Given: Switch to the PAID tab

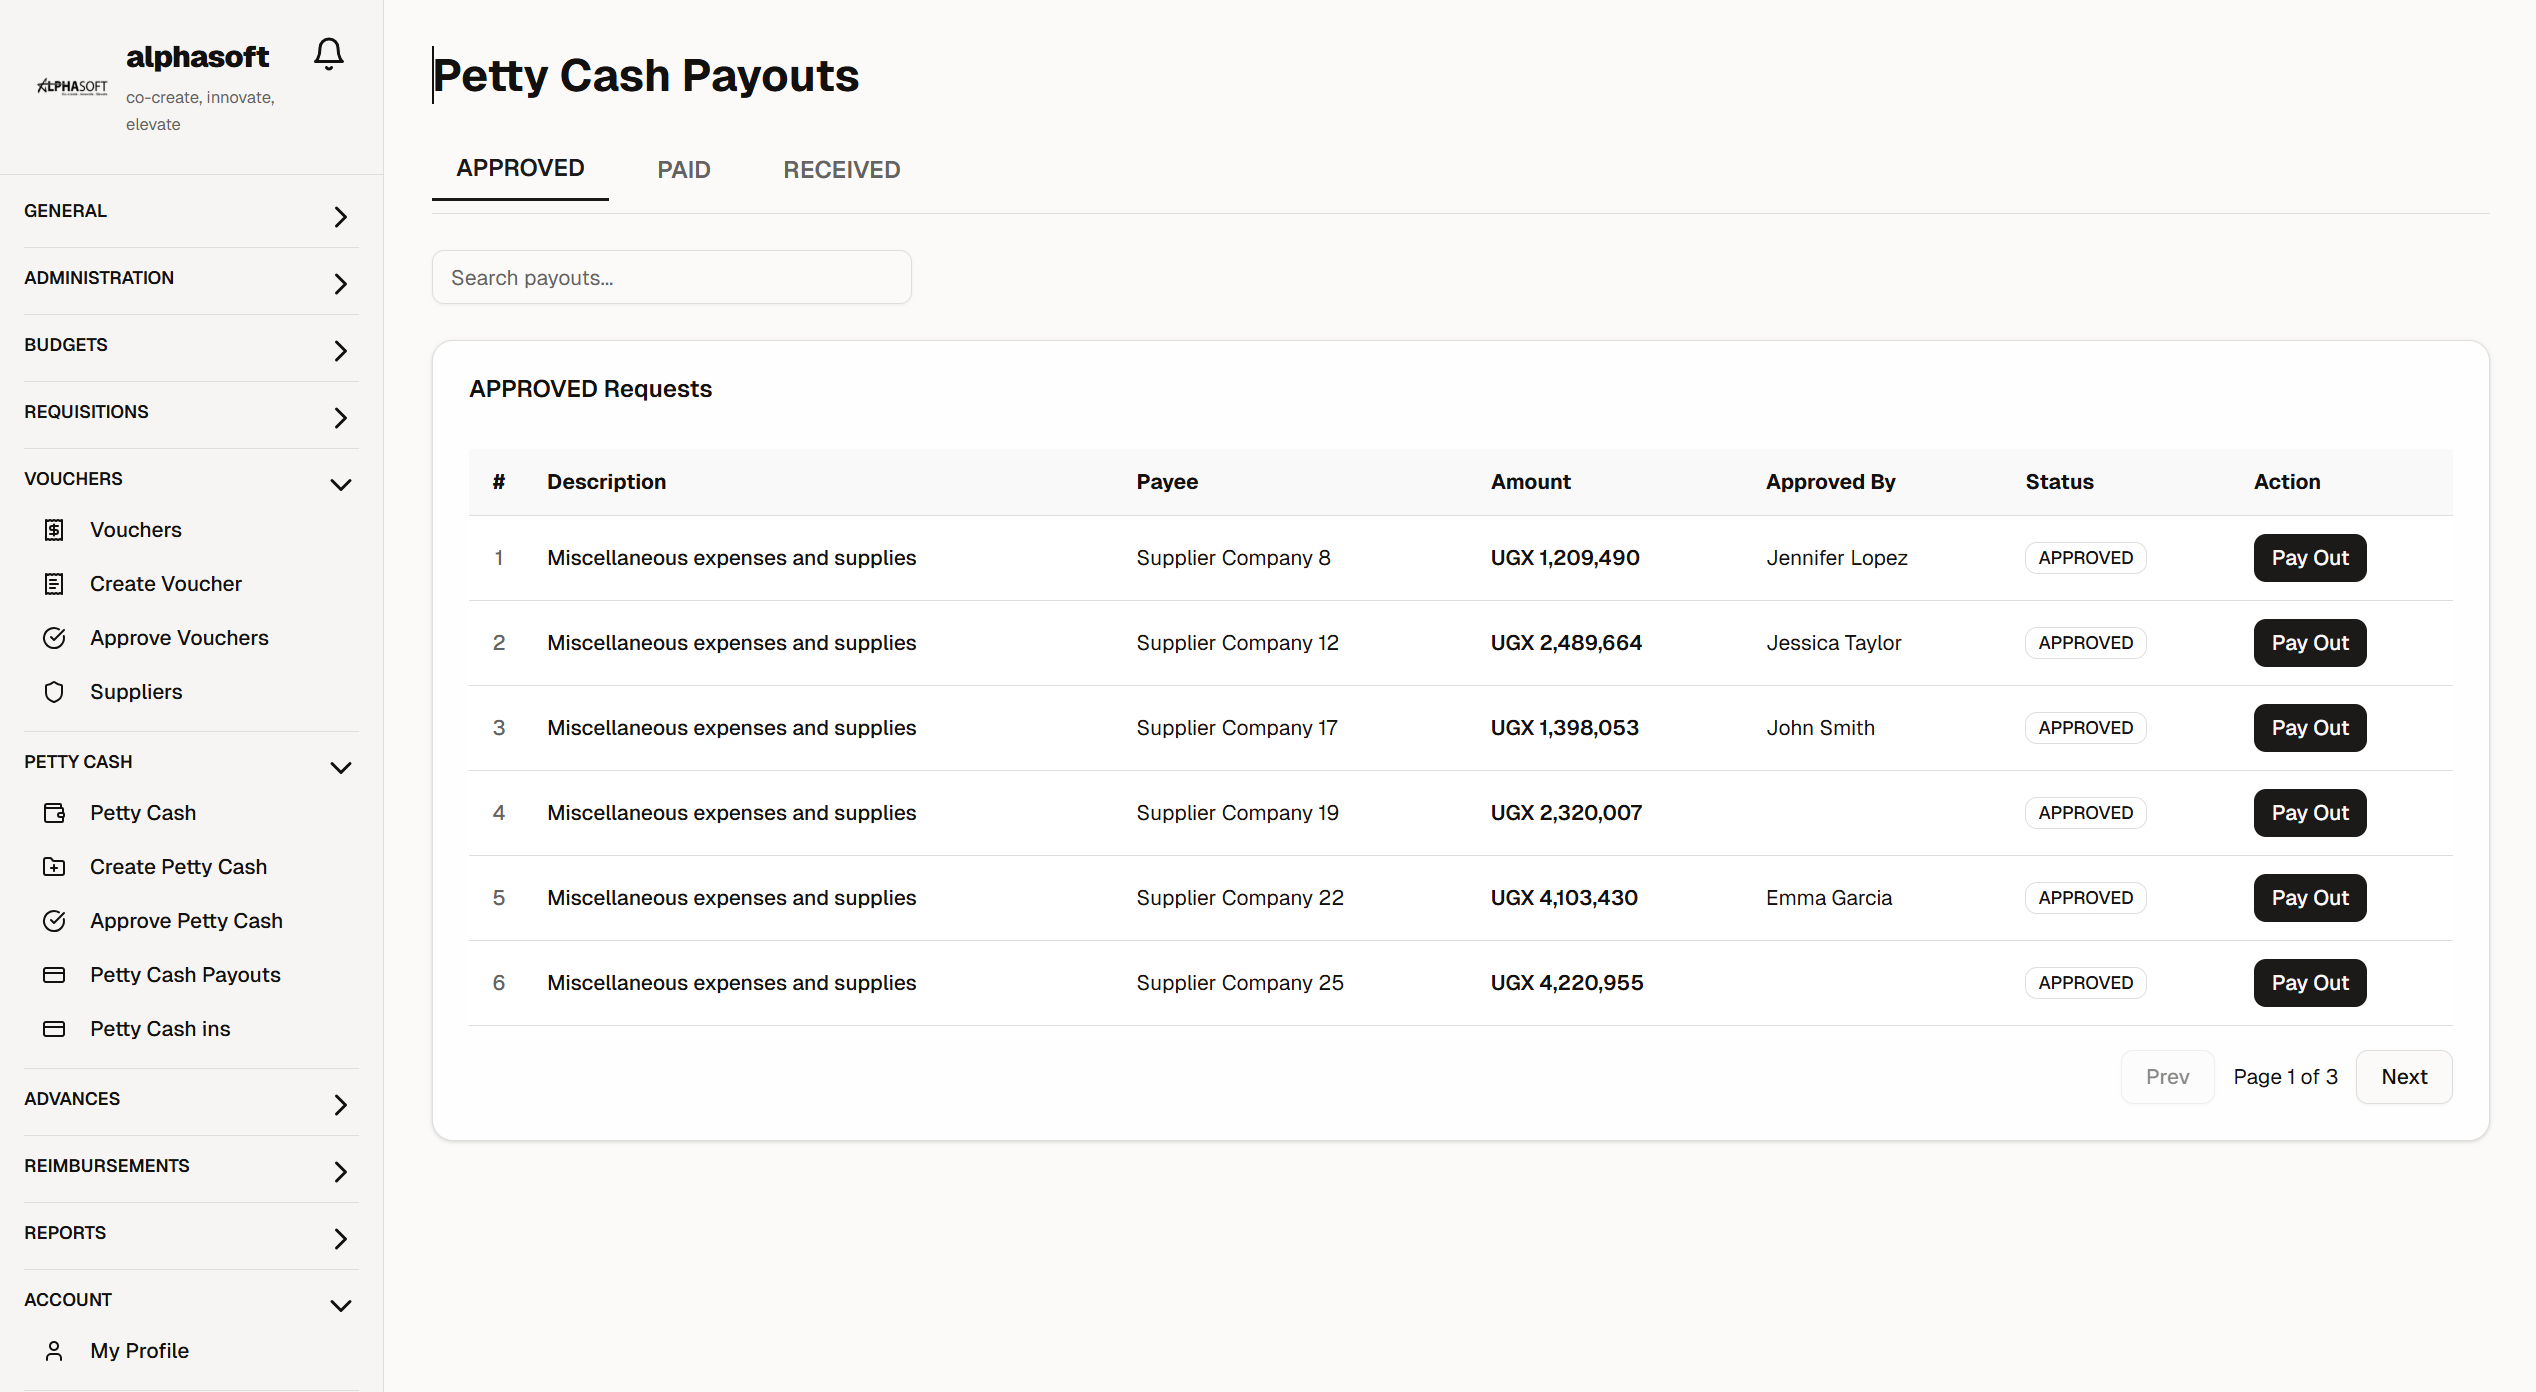Looking at the screenshot, I should [x=683, y=170].
